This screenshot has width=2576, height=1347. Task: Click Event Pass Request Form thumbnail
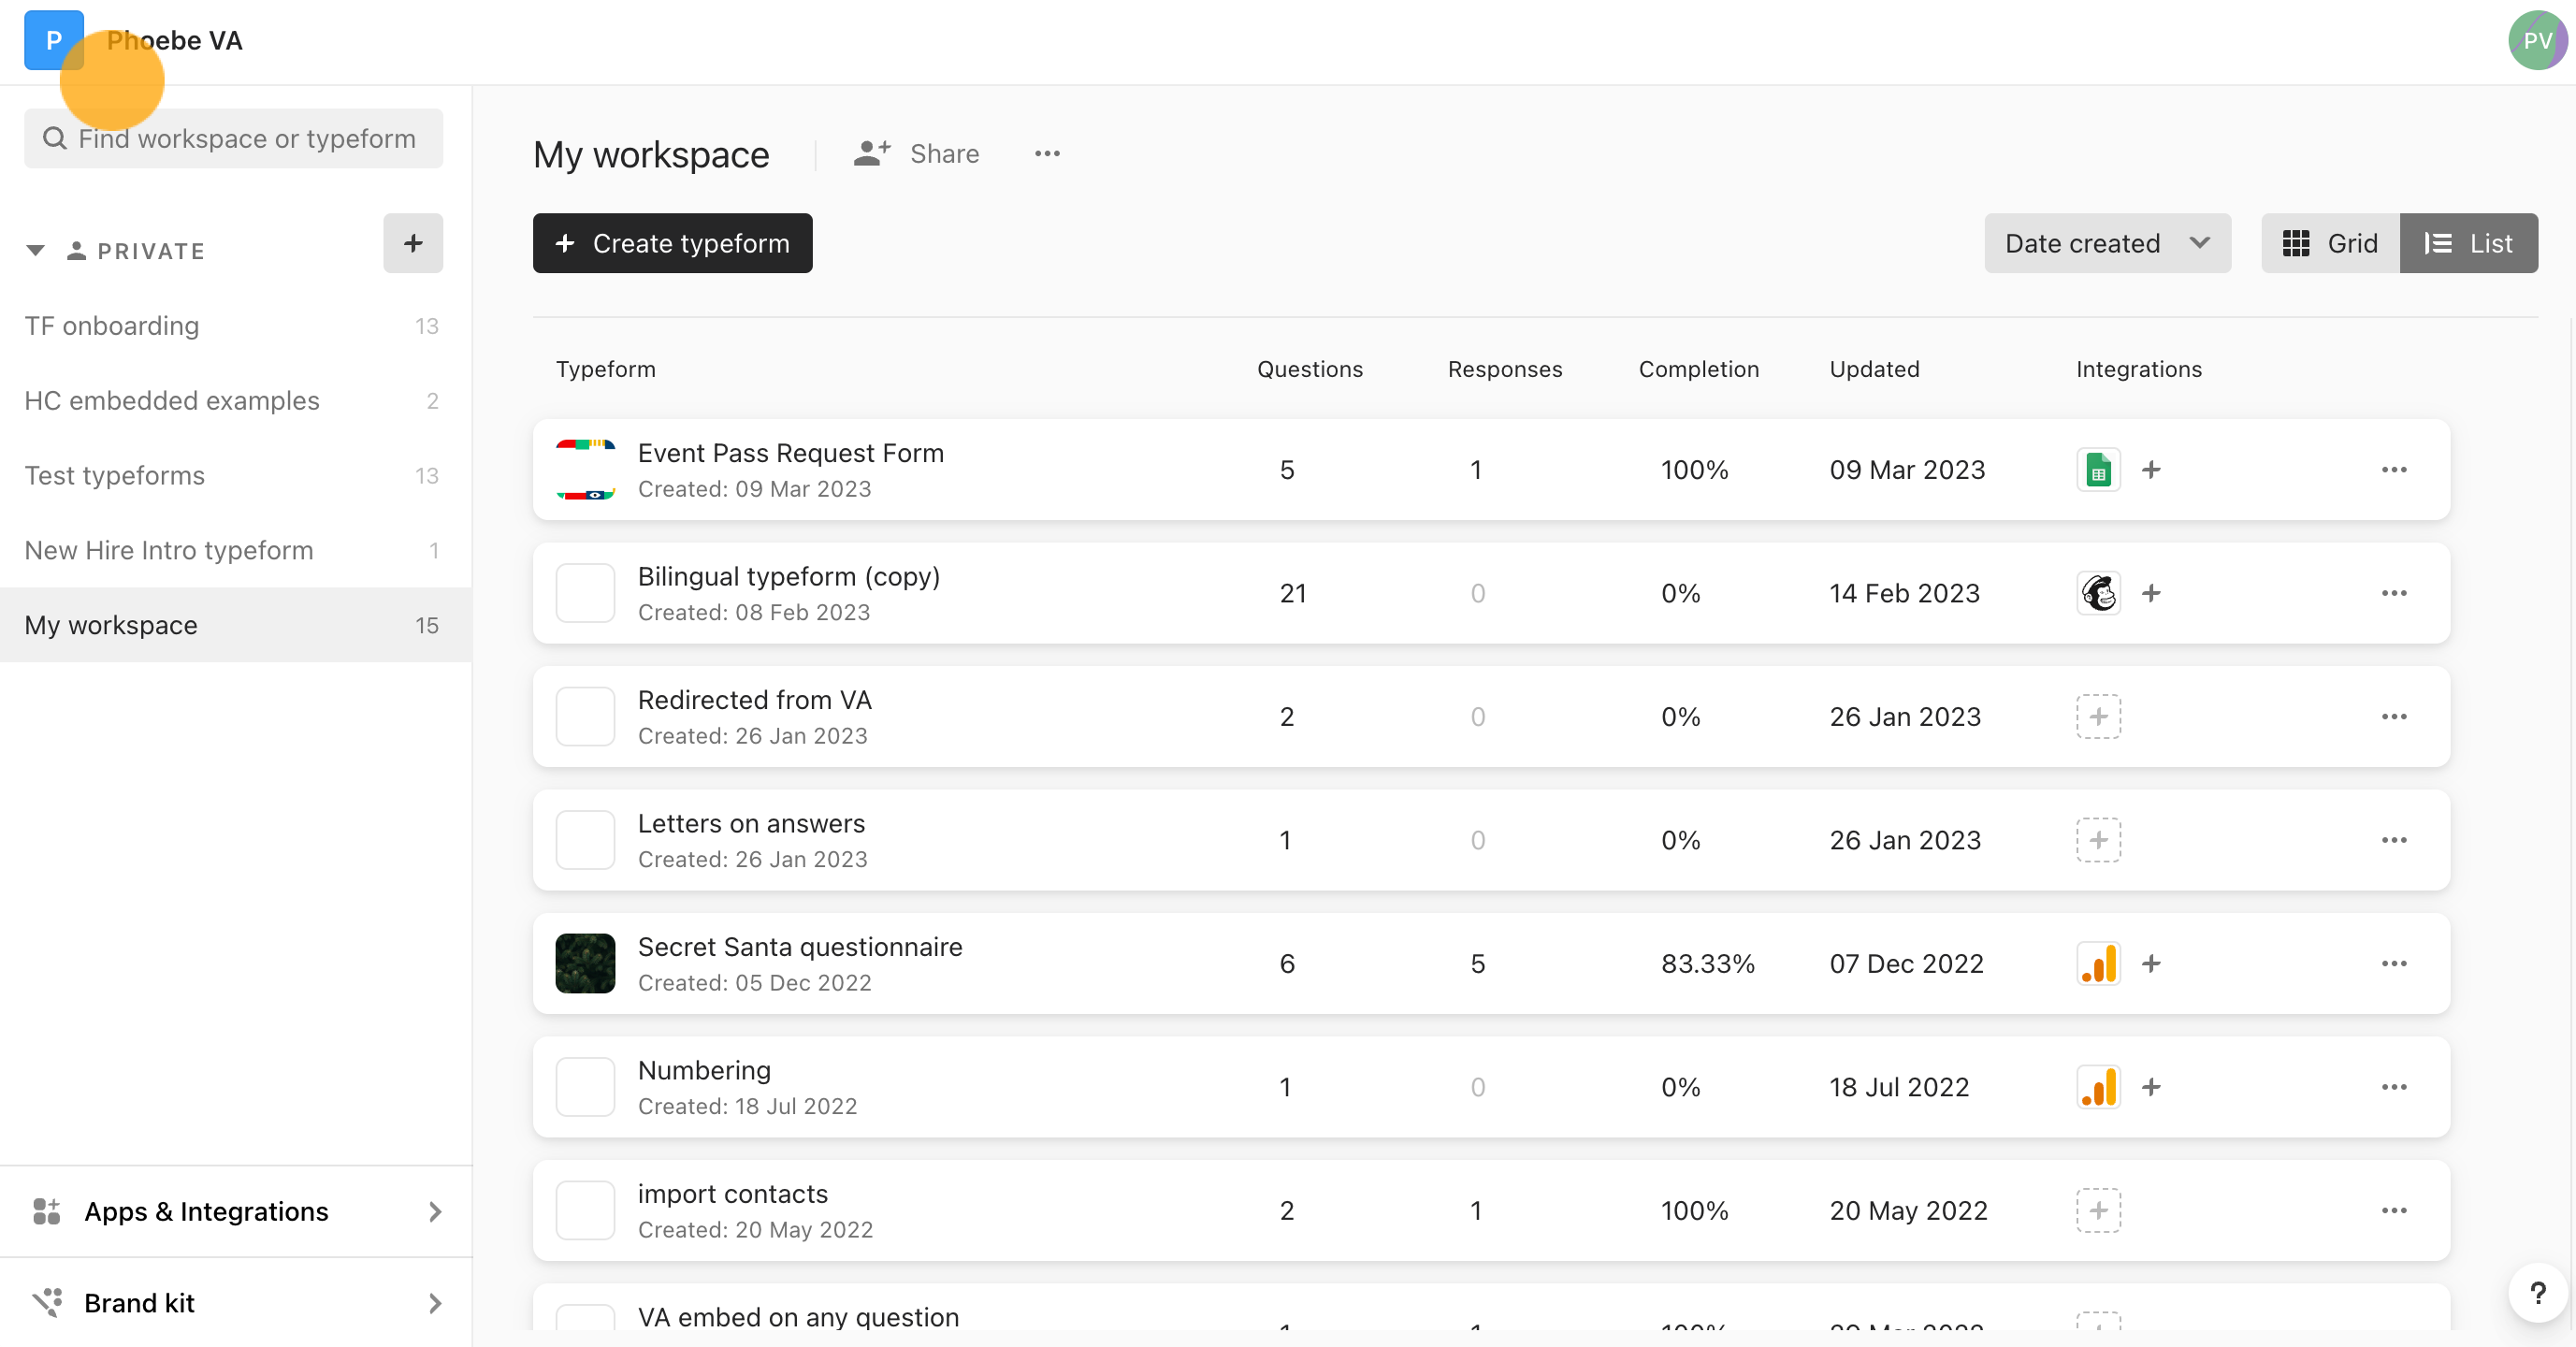(585, 470)
